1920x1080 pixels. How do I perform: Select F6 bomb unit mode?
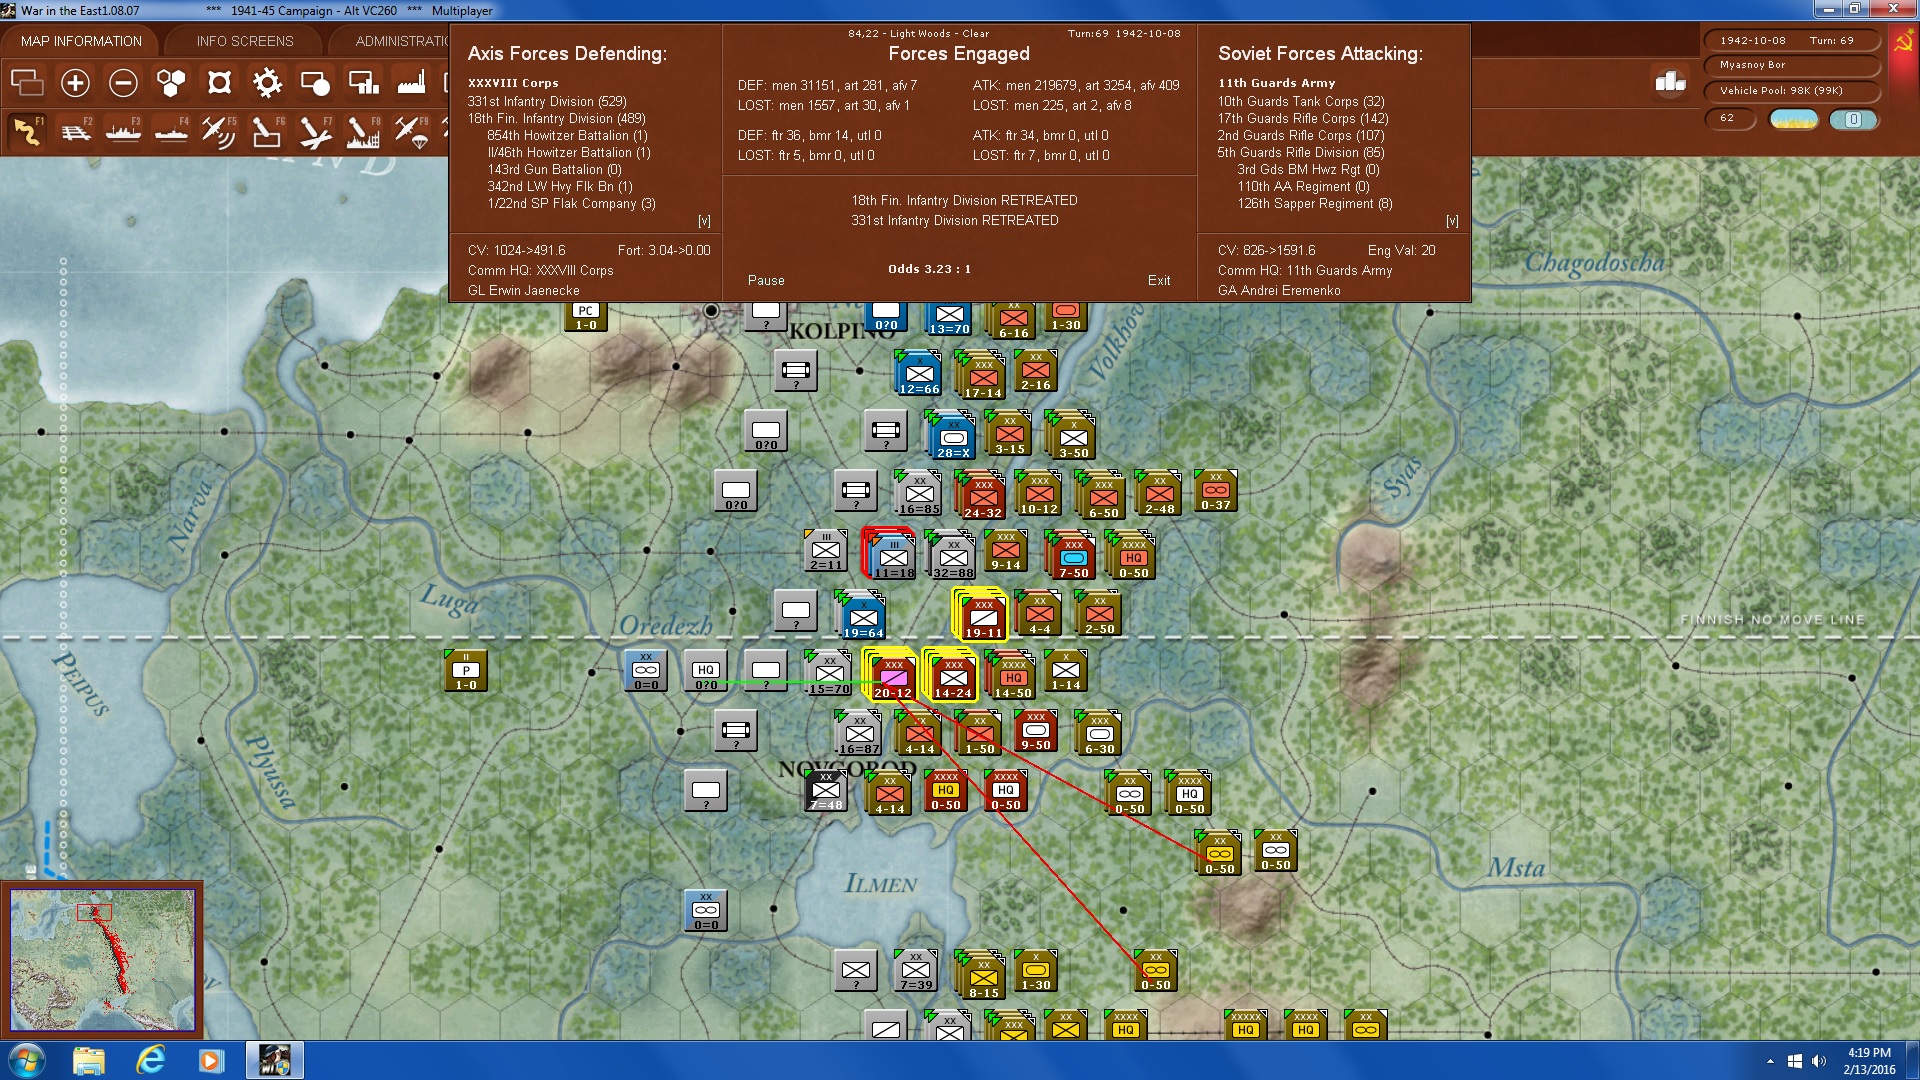(267, 131)
